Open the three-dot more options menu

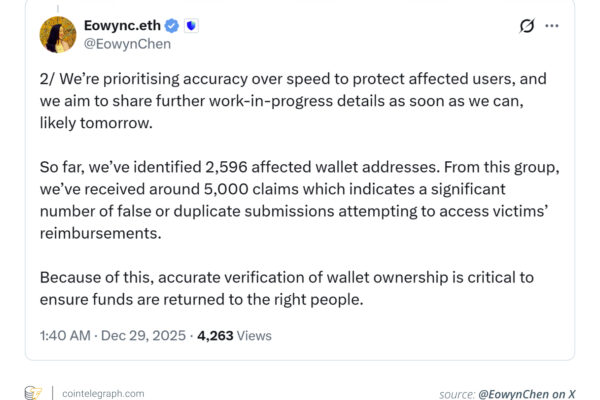[x=552, y=25]
